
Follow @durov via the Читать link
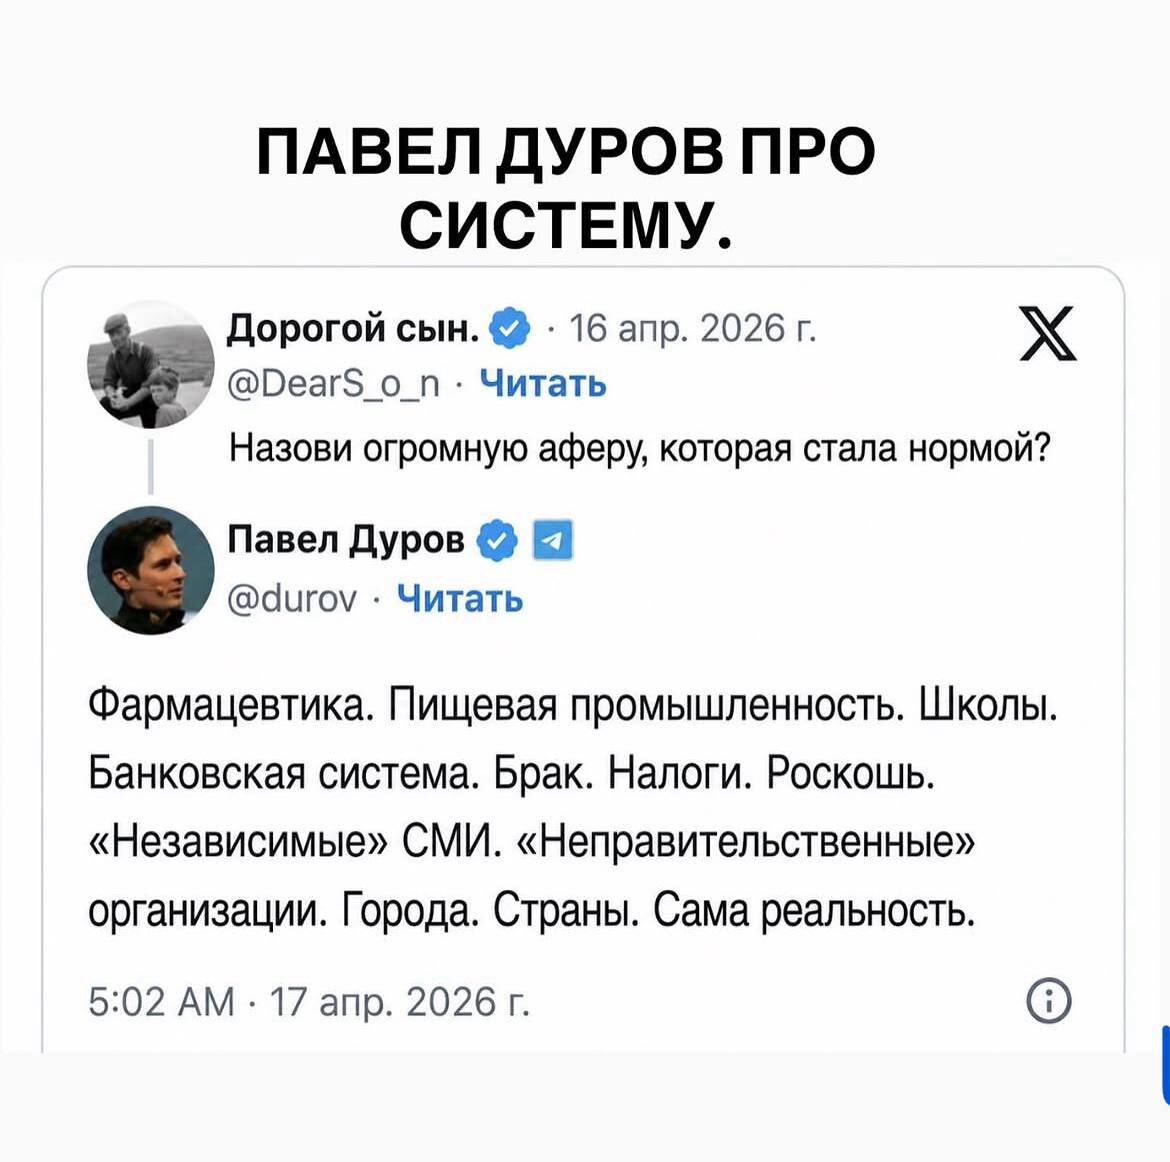point(460,598)
